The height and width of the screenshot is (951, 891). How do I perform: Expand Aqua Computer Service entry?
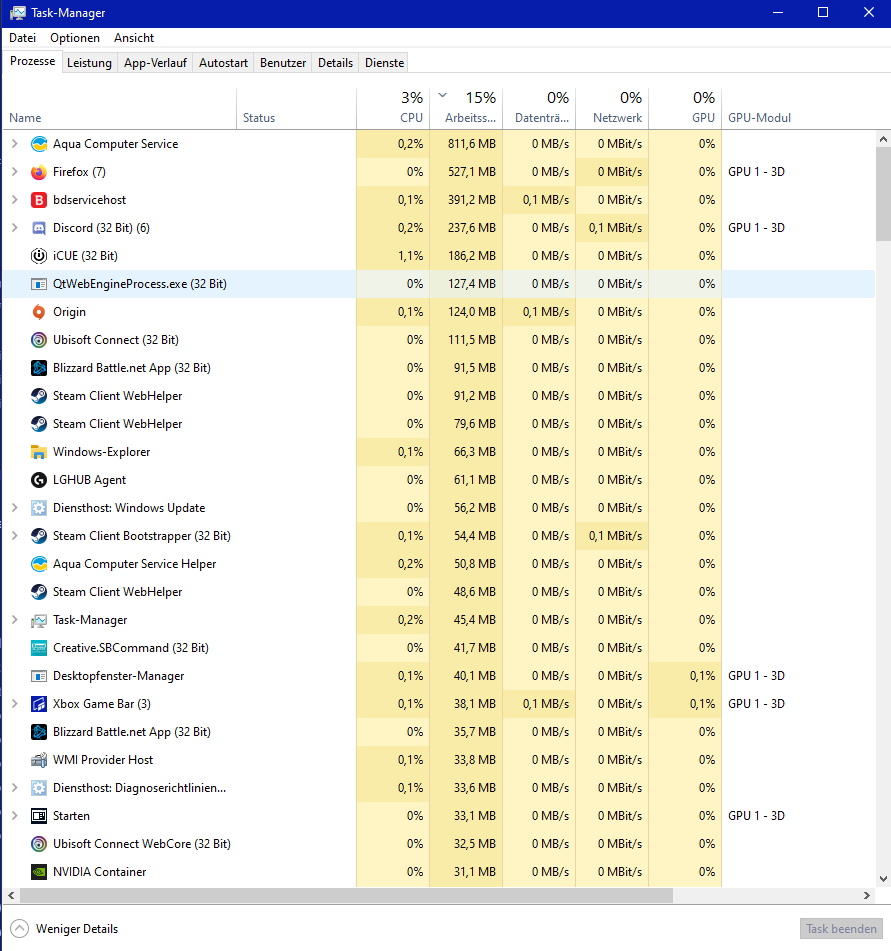(x=14, y=144)
